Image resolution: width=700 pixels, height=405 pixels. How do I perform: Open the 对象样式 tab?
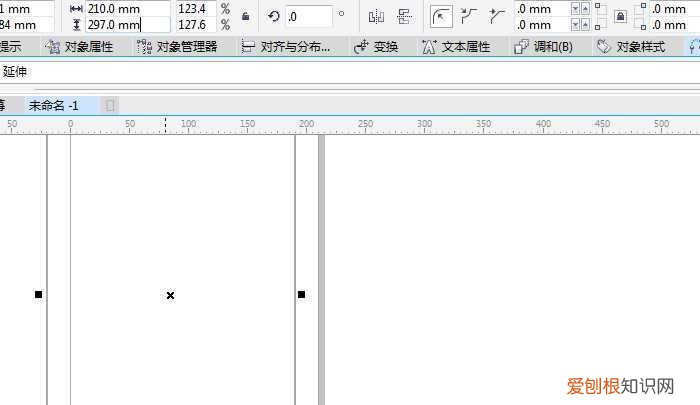(631, 47)
